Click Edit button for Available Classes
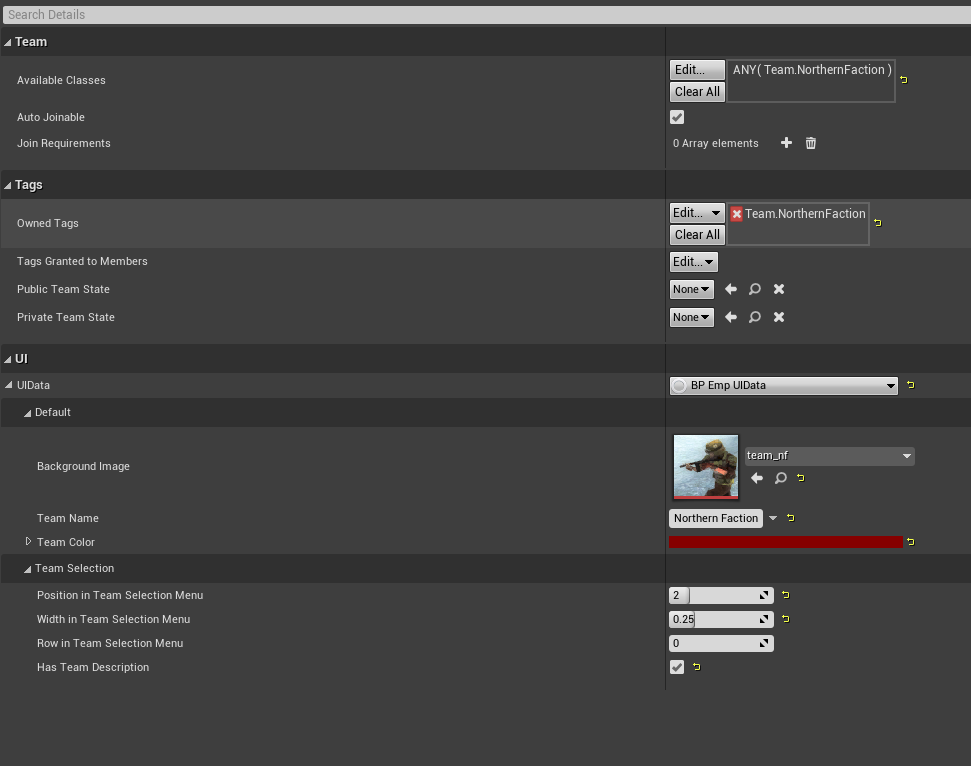The image size is (971, 766). (697, 70)
